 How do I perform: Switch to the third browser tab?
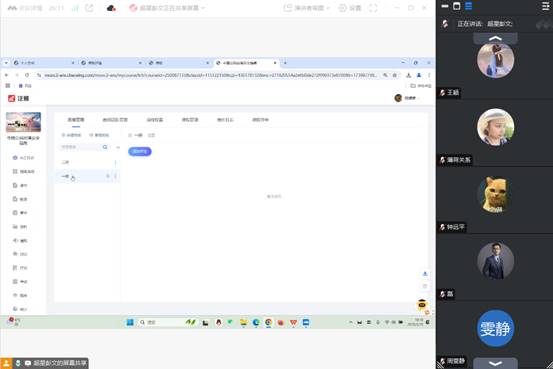tap(179, 63)
